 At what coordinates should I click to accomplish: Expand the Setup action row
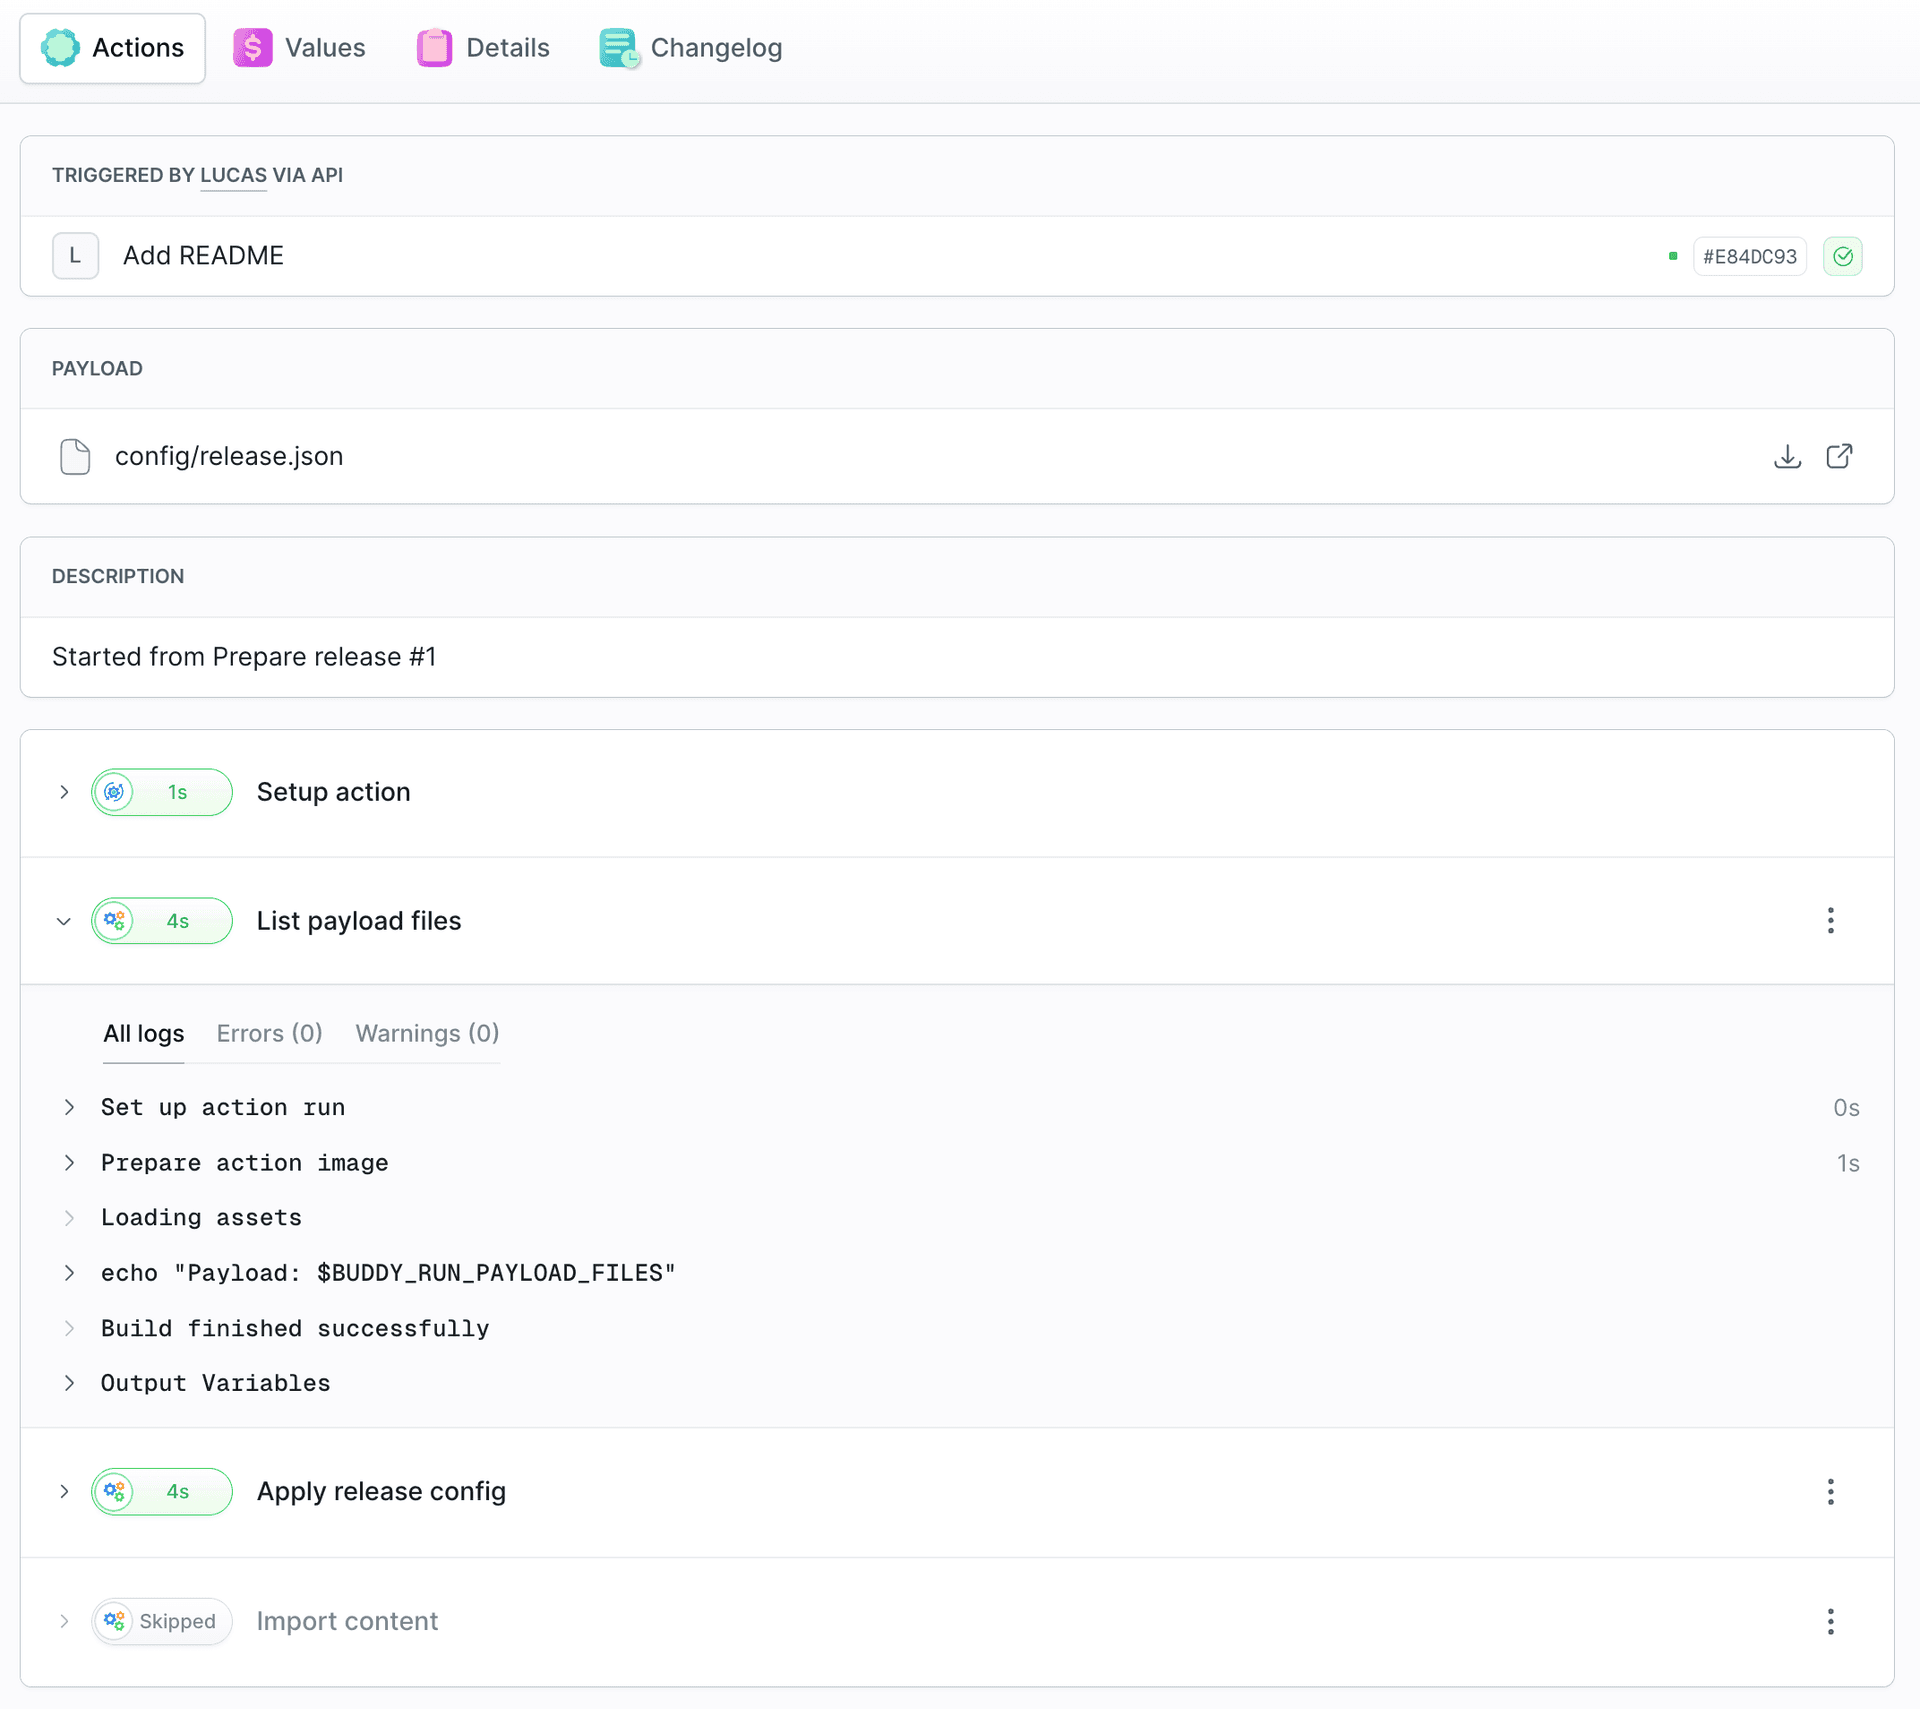64,793
